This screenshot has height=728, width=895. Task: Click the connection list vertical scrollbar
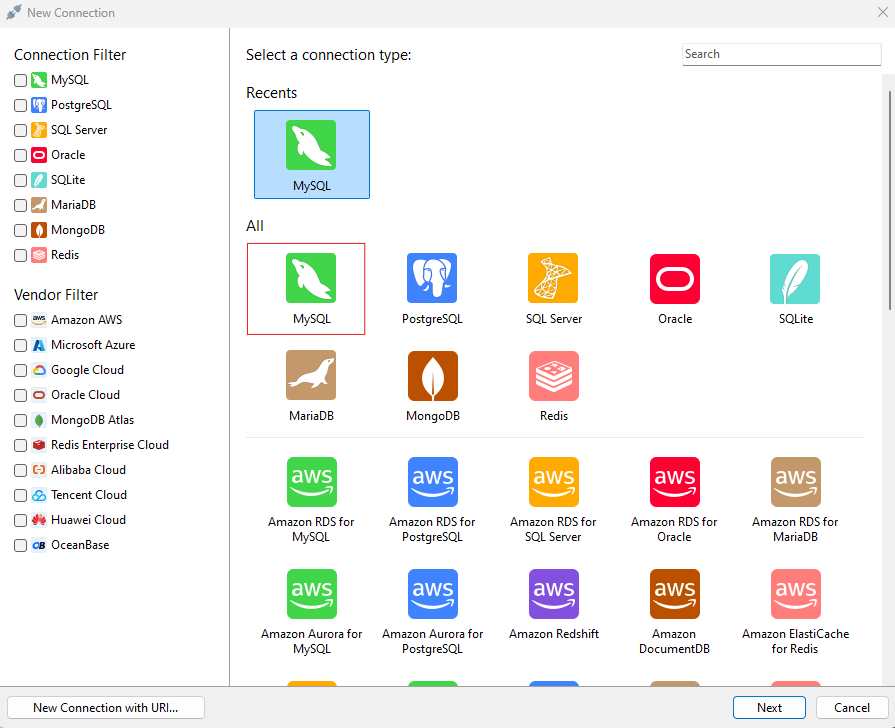[890, 200]
